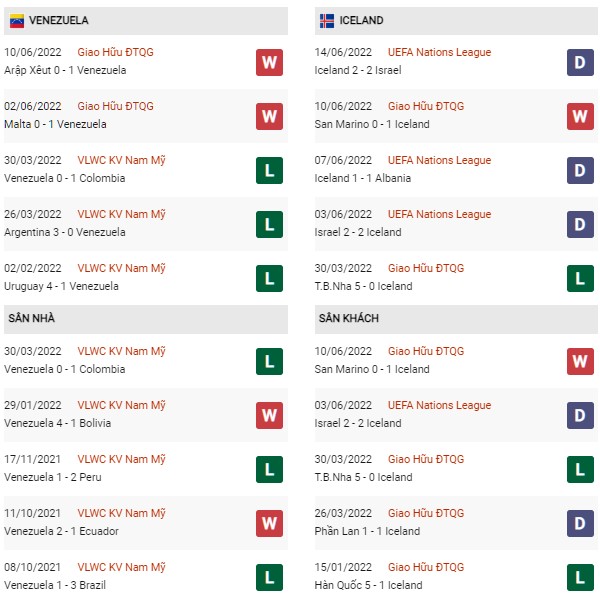Viewport: 600px width, 602px height.
Task: Click W badge for Arập Xêut vs Venezuela
Action: pos(269,62)
